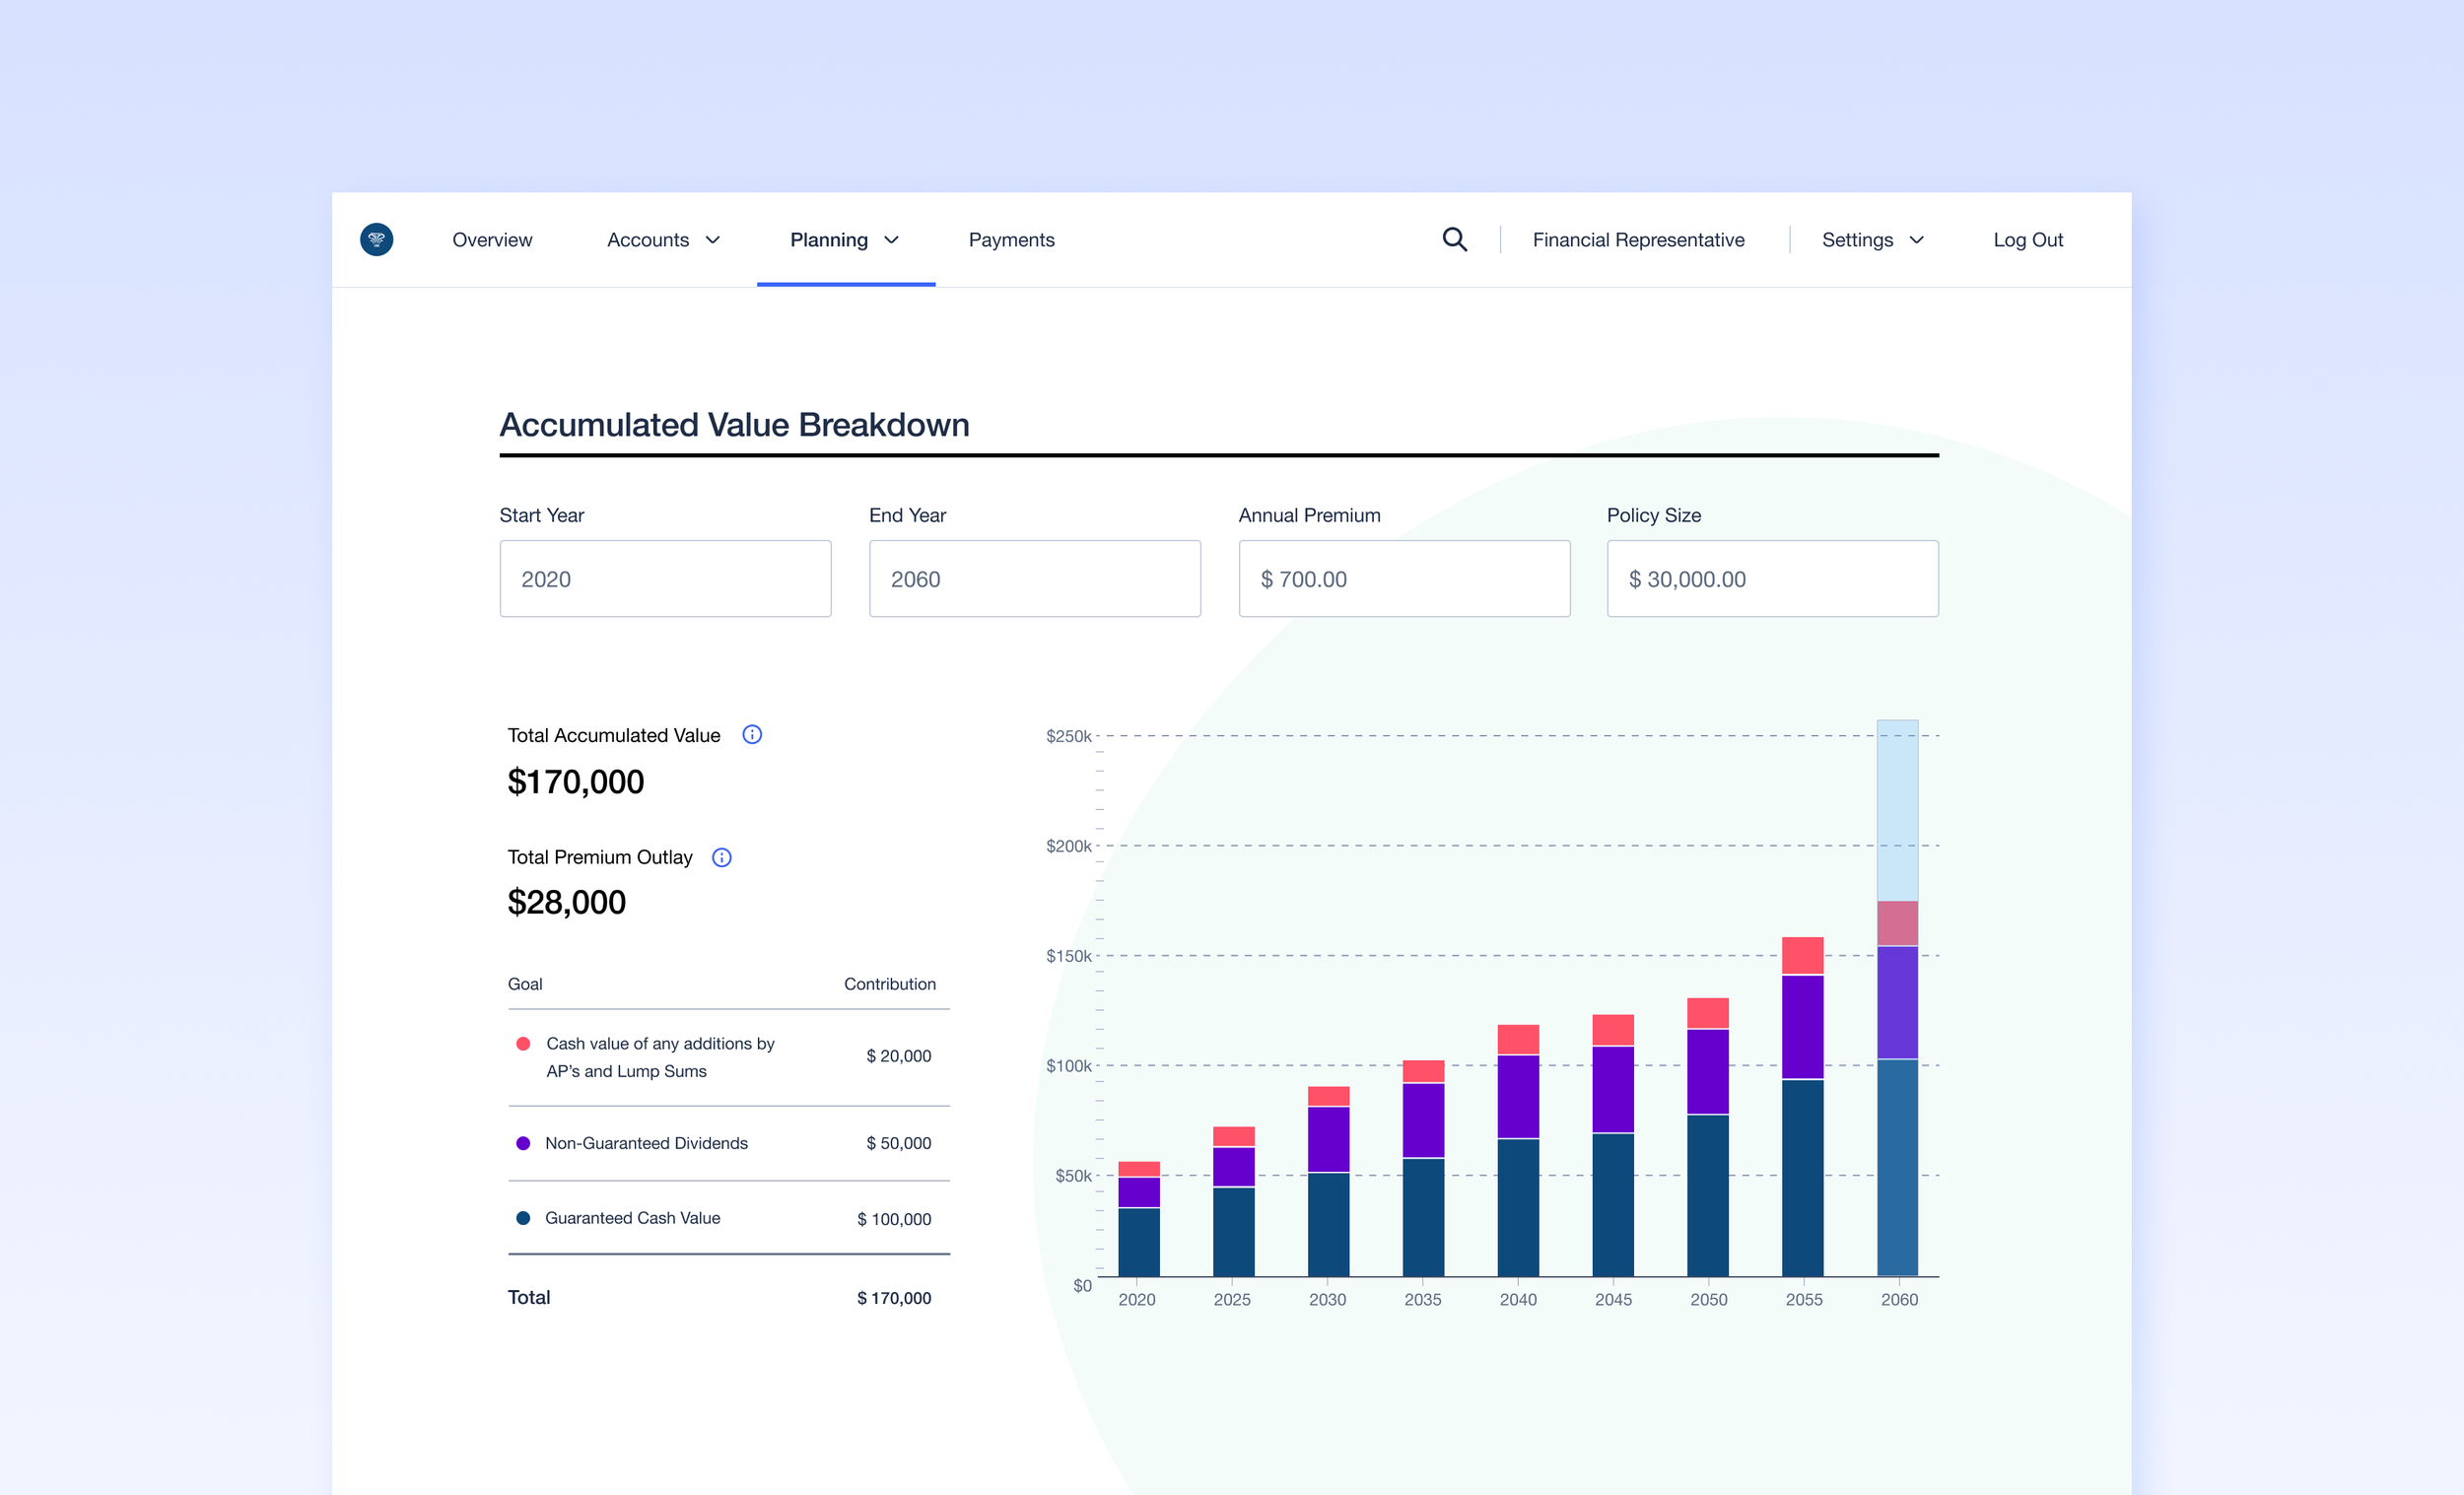The height and width of the screenshot is (1495, 2464).
Task: Edit the Annual Premium field
Action: tap(1404, 579)
